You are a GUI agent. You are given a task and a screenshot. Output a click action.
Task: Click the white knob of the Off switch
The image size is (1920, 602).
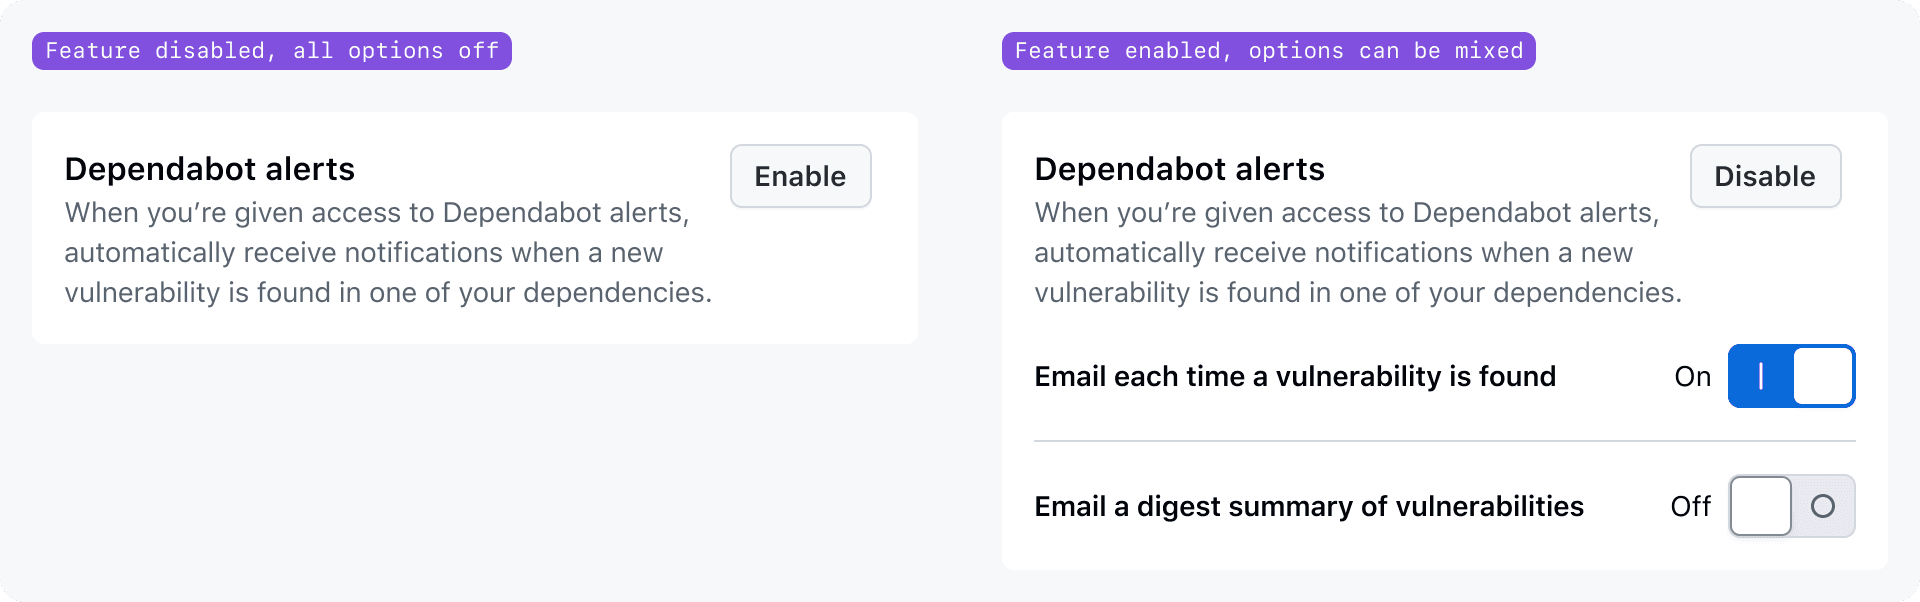1761,506
